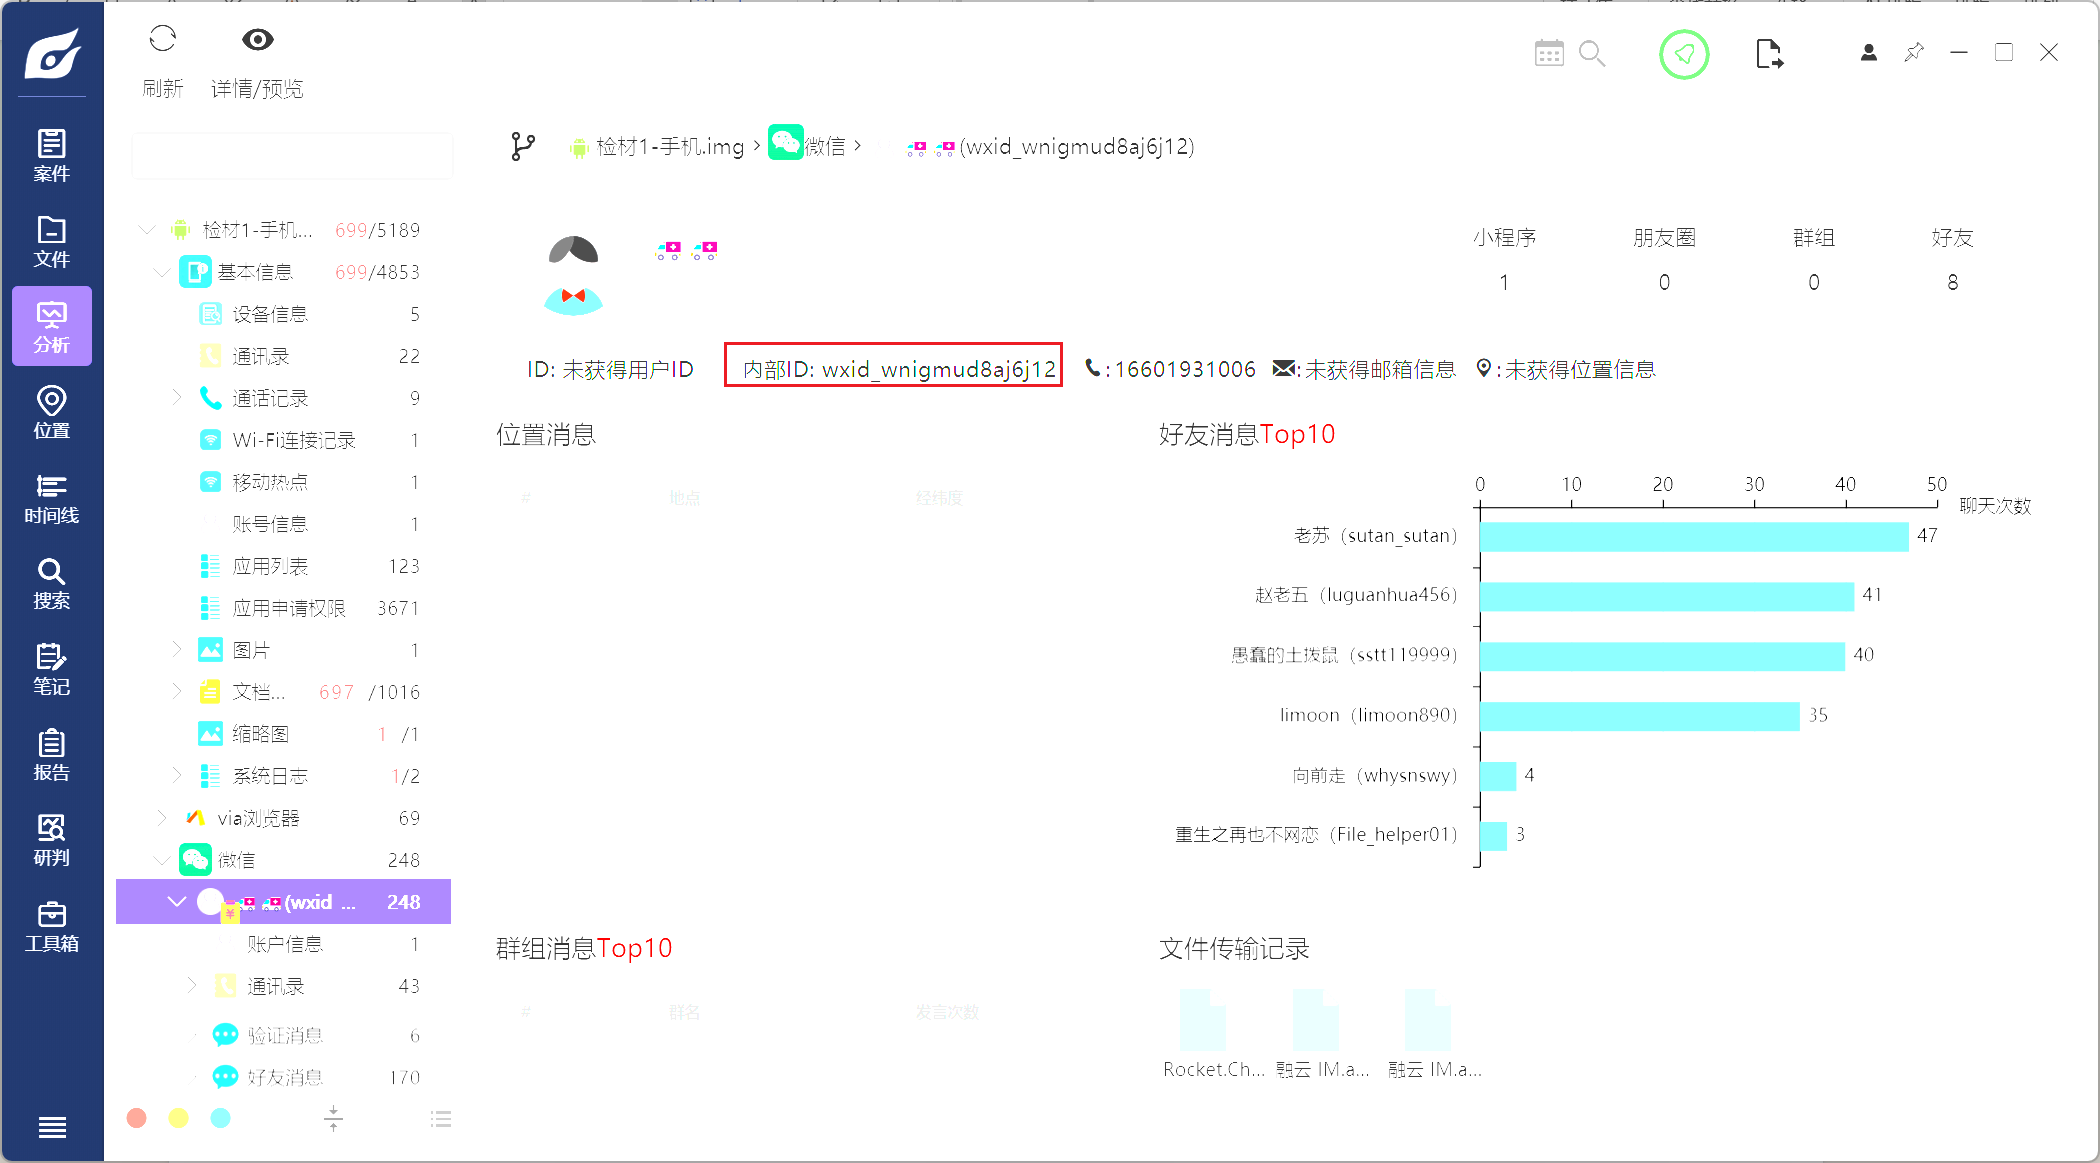The height and width of the screenshot is (1163, 2100).
Task: Click the pin window icon
Action: (x=1914, y=52)
